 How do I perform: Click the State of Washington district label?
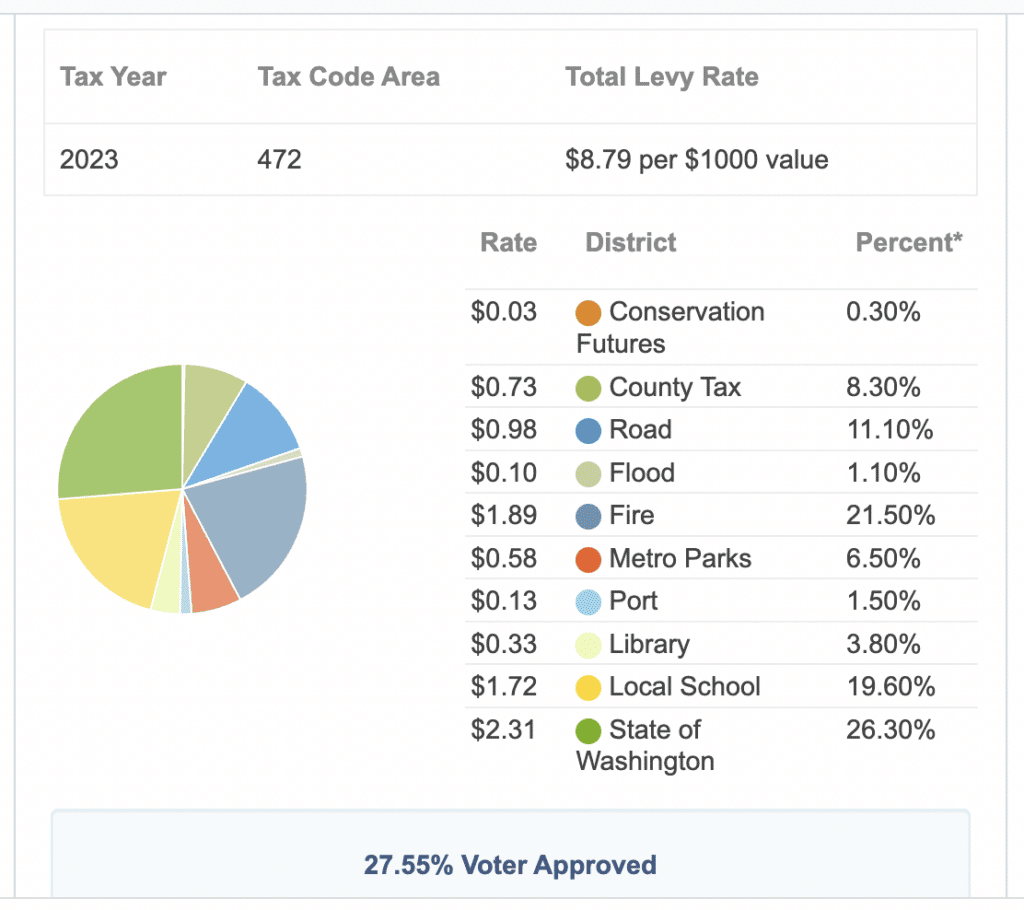click(x=645, y=745)
